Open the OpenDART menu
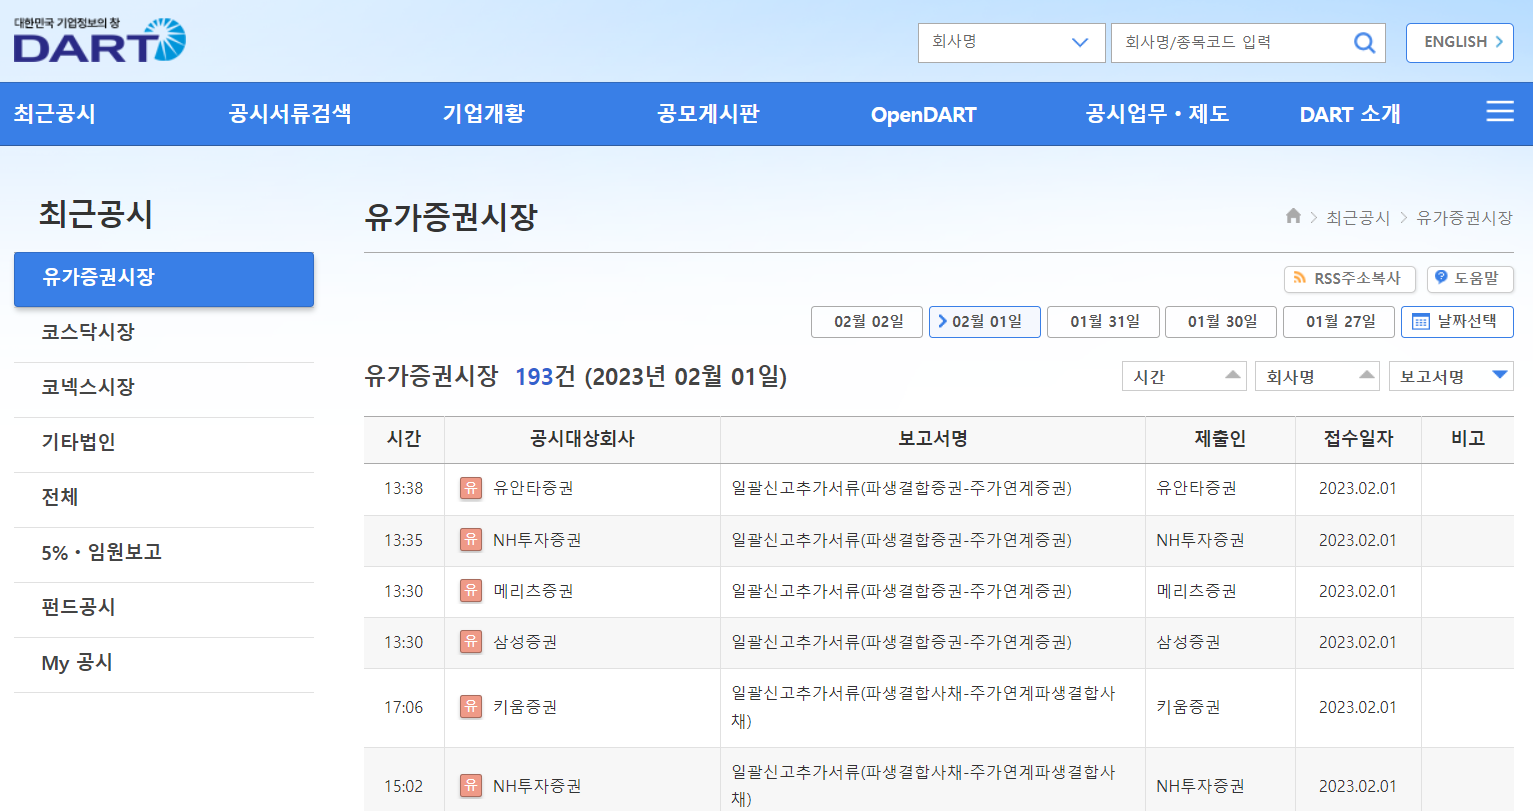Viewport: 1533px width, 811px height. (x=923, y=114)
